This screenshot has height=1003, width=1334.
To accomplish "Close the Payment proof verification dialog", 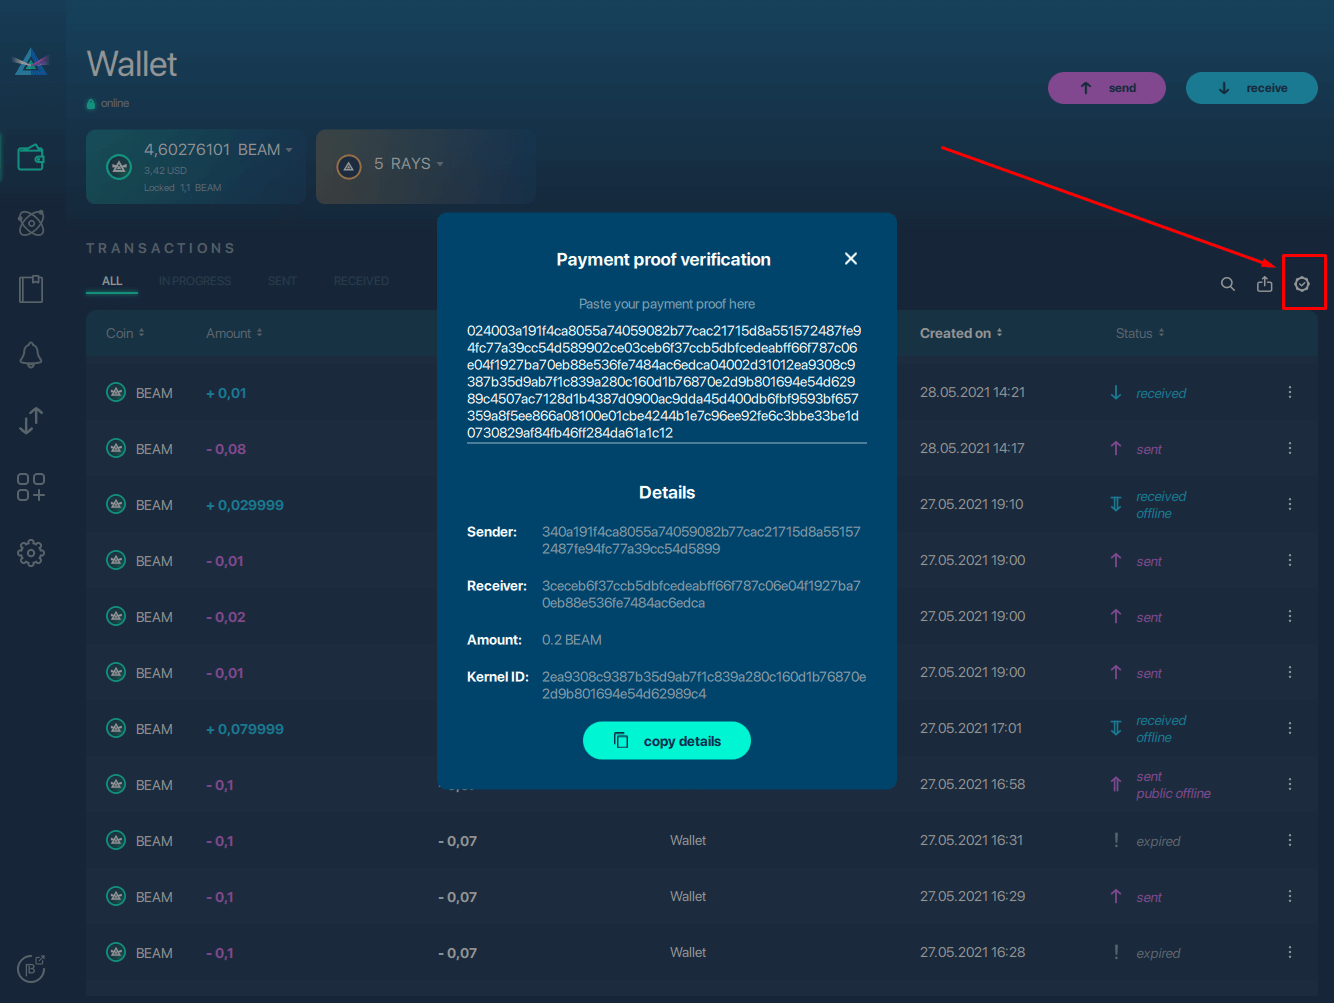I will pos(851,259).
